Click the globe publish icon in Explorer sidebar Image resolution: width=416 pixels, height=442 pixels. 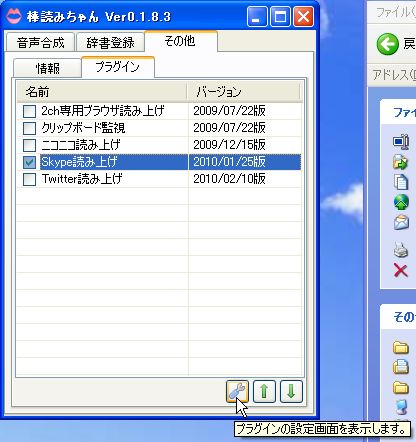401,202
